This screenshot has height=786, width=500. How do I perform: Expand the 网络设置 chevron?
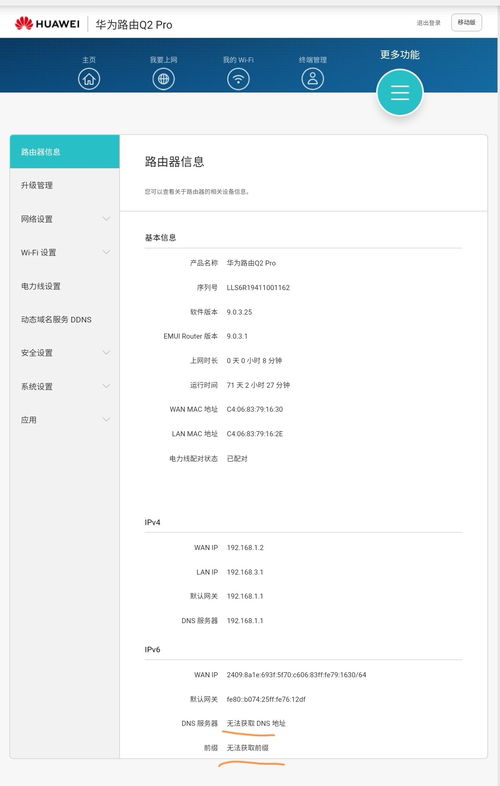(x=106, y=219)
